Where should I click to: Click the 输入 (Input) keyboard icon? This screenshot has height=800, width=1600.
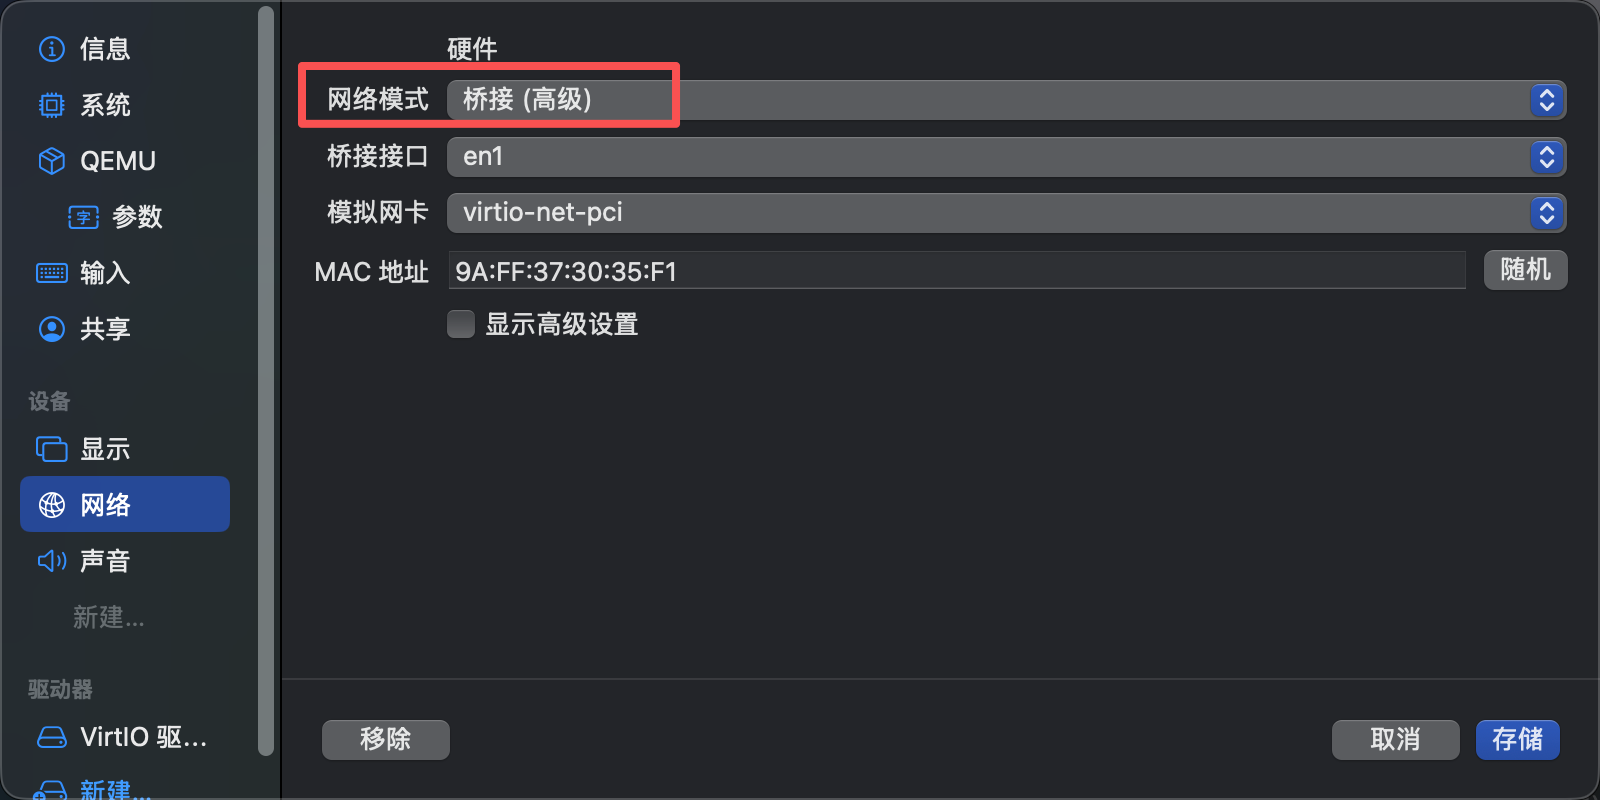click(x=51, y=272)
